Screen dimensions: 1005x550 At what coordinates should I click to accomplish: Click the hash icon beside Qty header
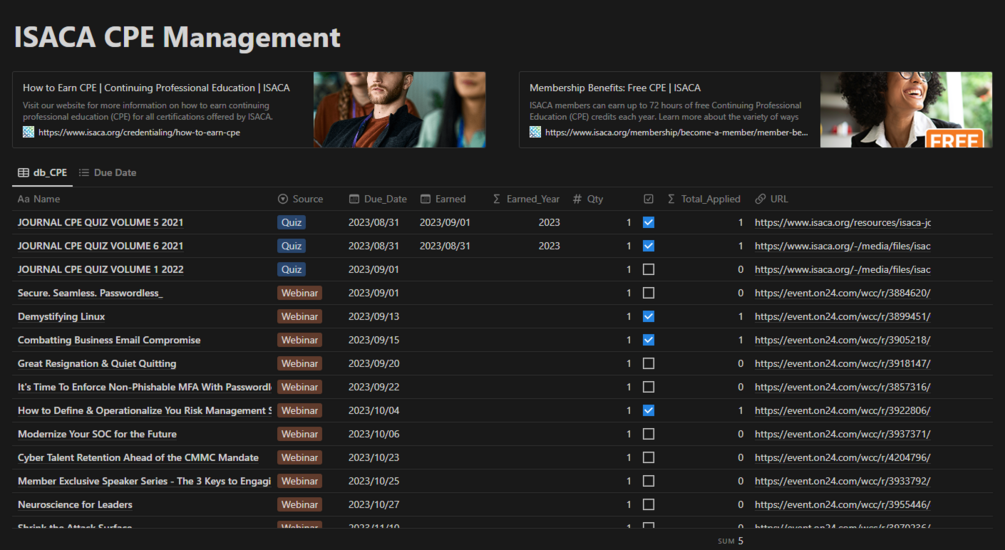(x=577, y=199)
